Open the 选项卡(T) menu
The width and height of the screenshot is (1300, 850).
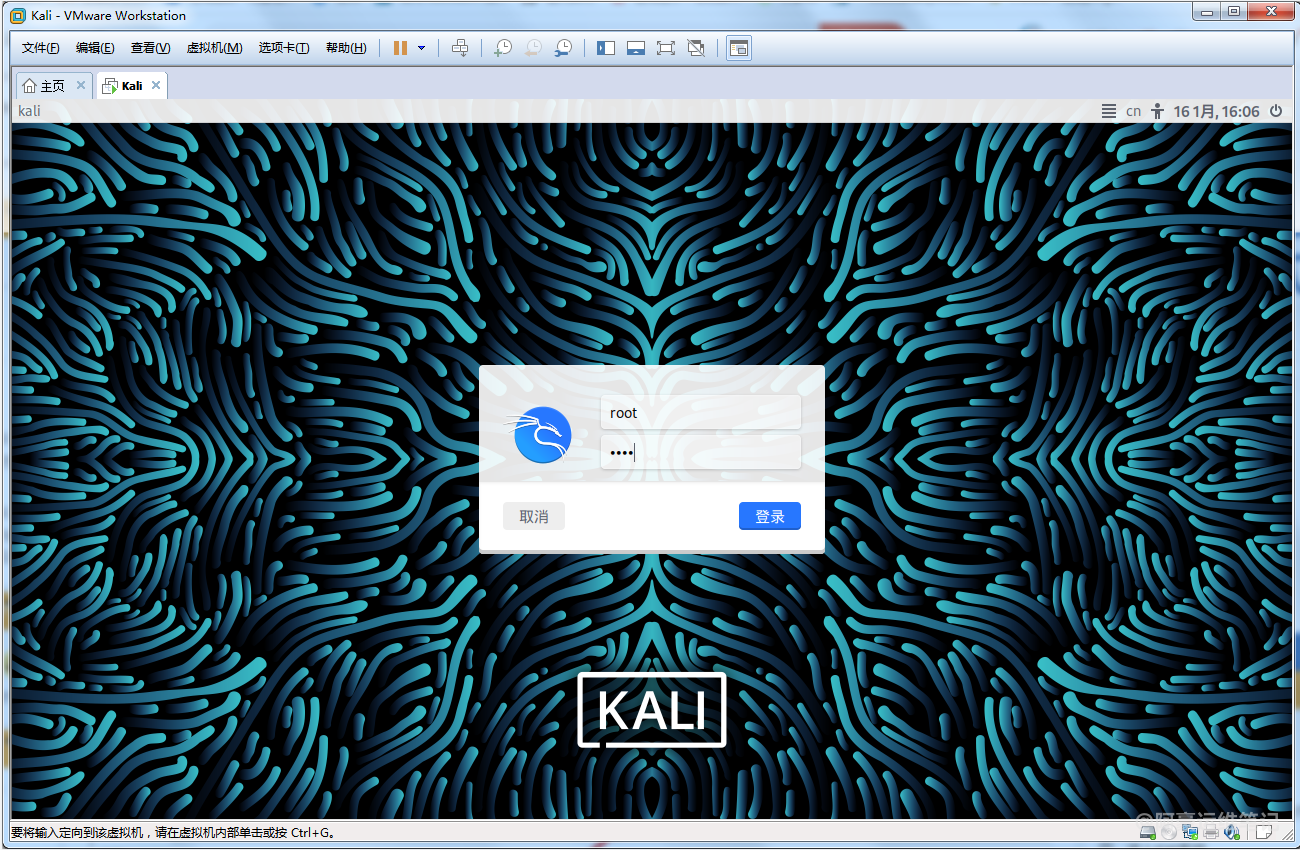coord(284,48)
